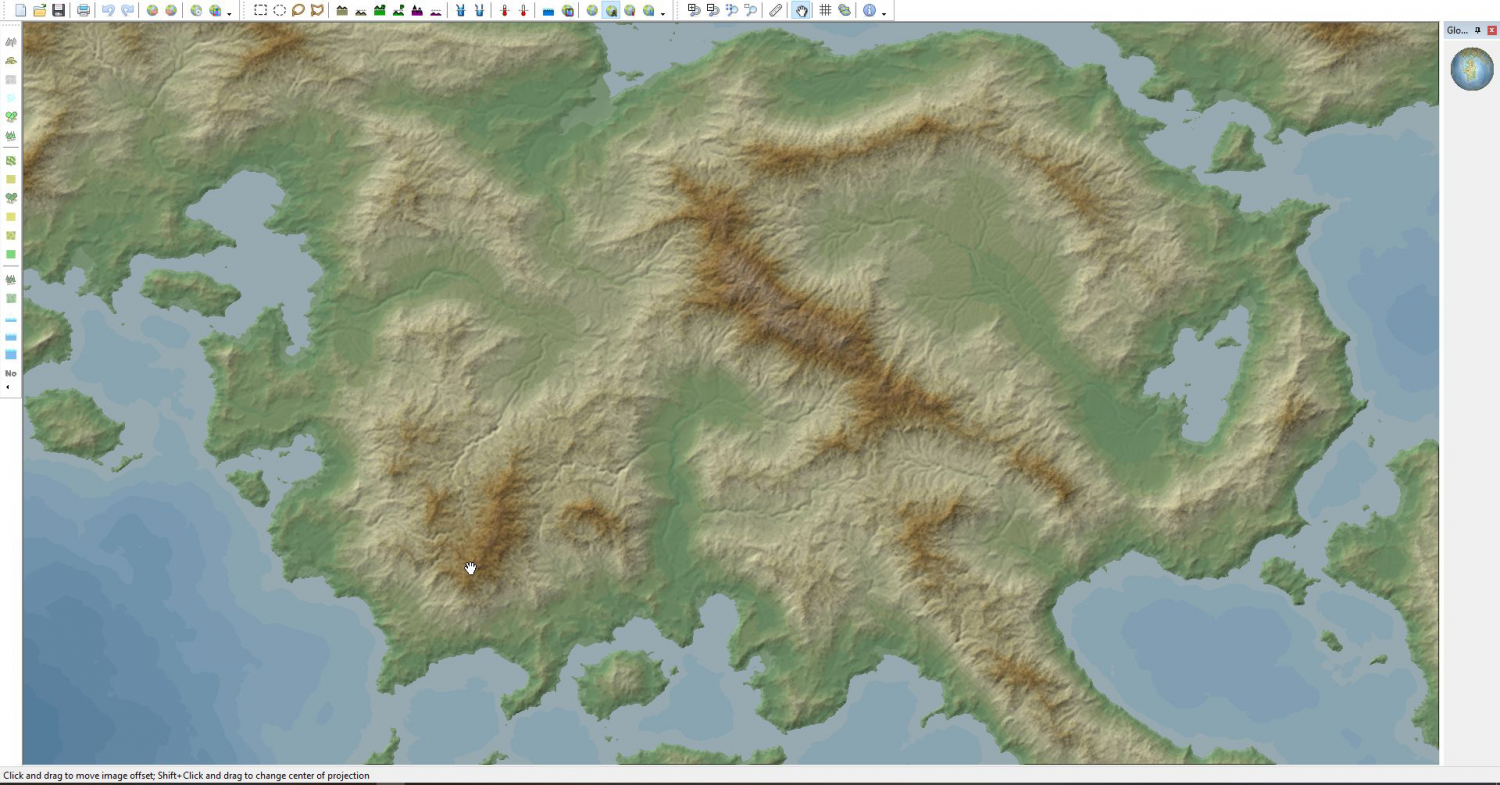Viewport: 1500px width, 785px height.
Task: Select the plain yellow sidebar swatch
Action: click(x=11, y=216)
